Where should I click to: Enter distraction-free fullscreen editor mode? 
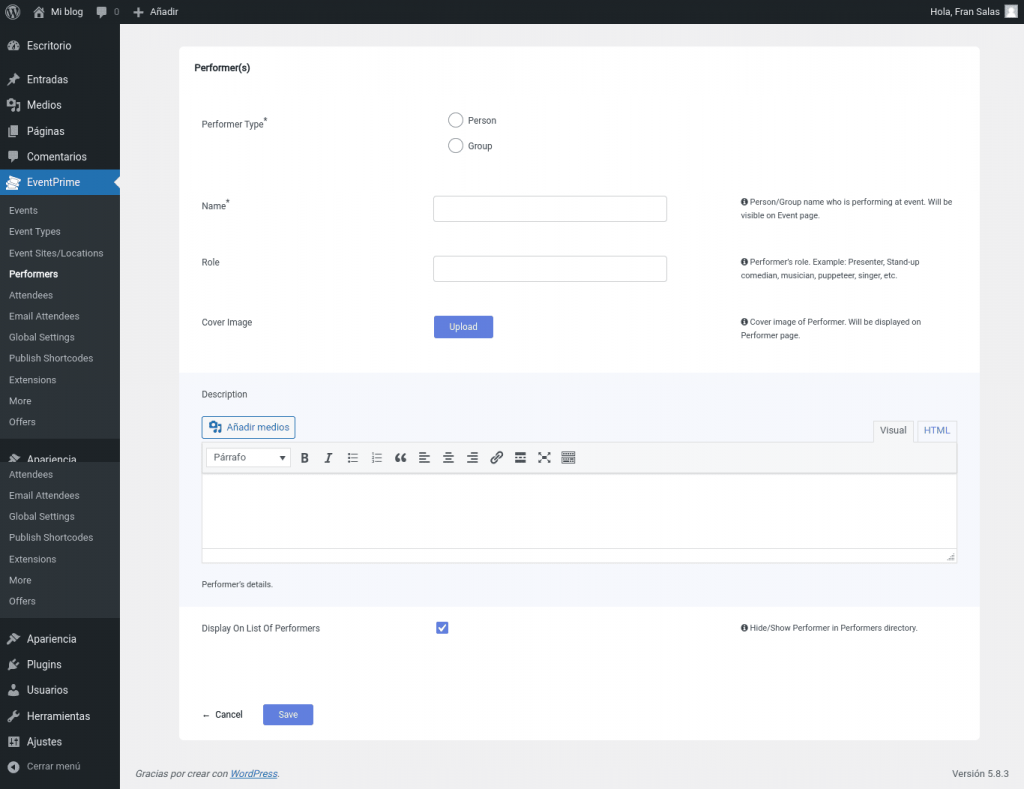click(544, 458)
